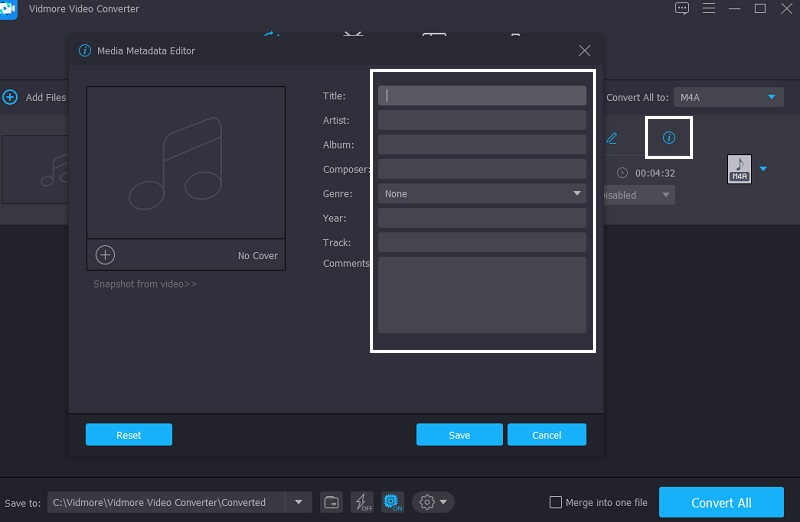This screenshot has height=522, width=800.
Task: Expand the Genre dropdown
Action: click(481, 194)
